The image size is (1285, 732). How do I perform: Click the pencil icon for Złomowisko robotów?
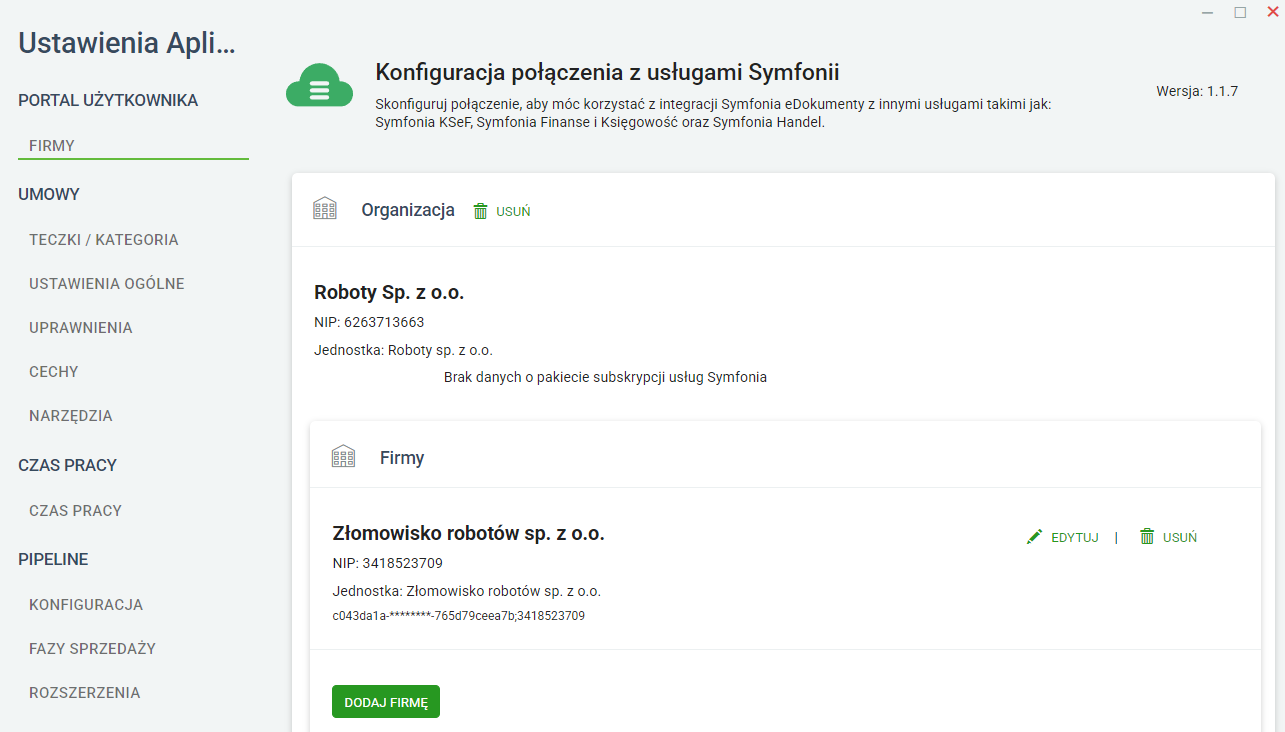[1034, 537]
